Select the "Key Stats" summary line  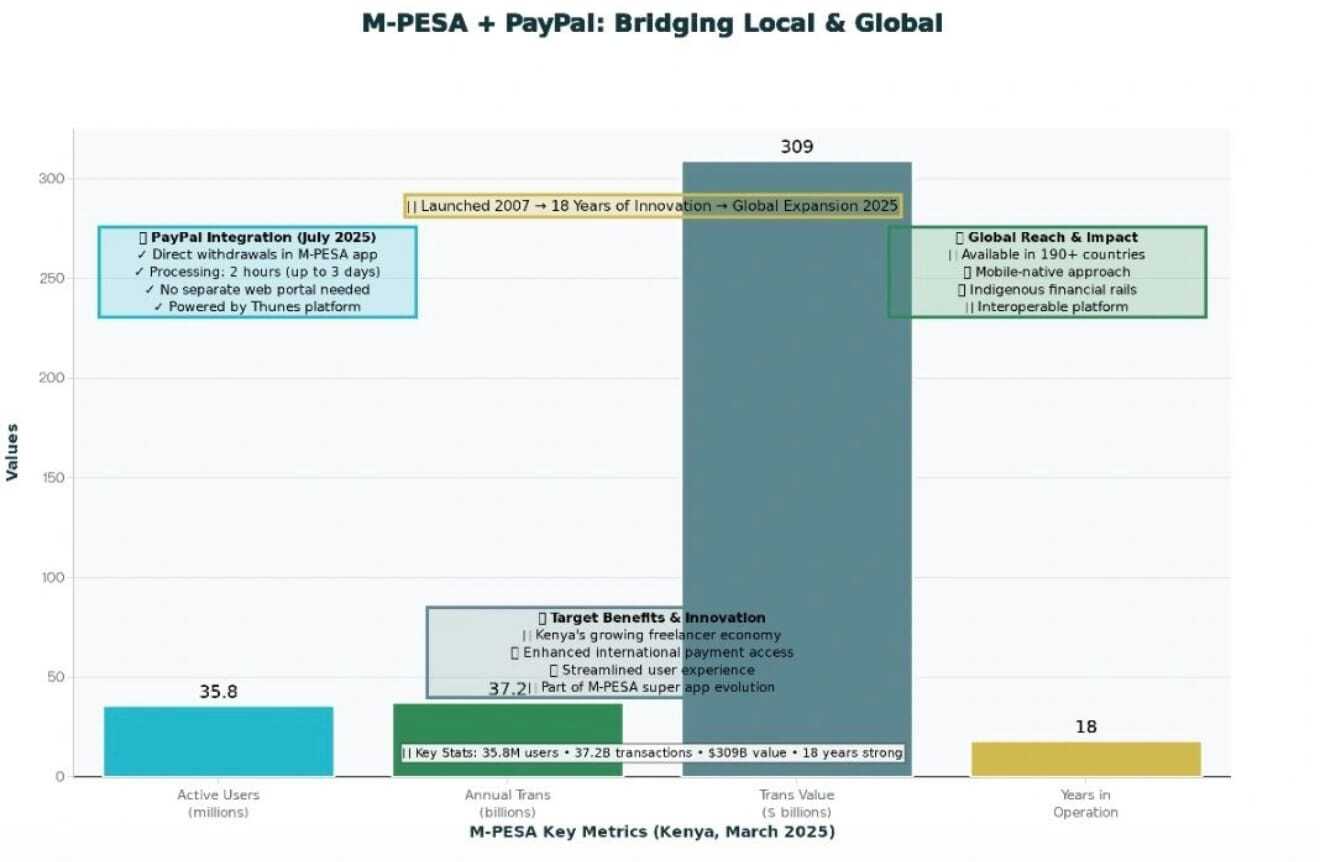652,753
